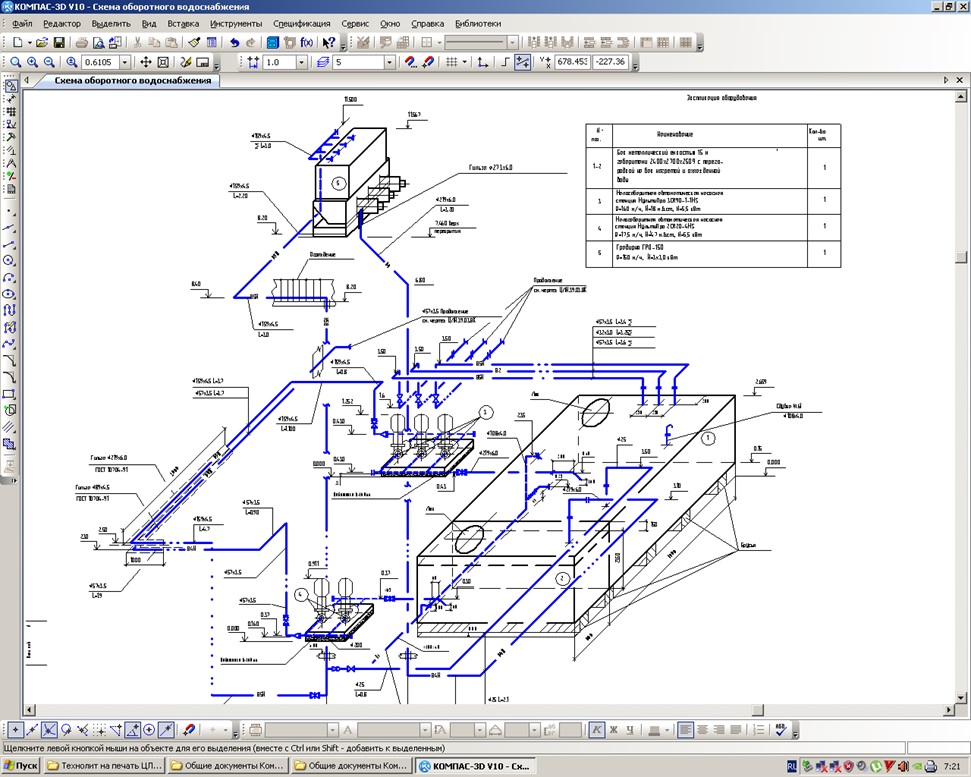Open the Выделить menu
This screenshot has width=971, height=777.
coord(111,24)
